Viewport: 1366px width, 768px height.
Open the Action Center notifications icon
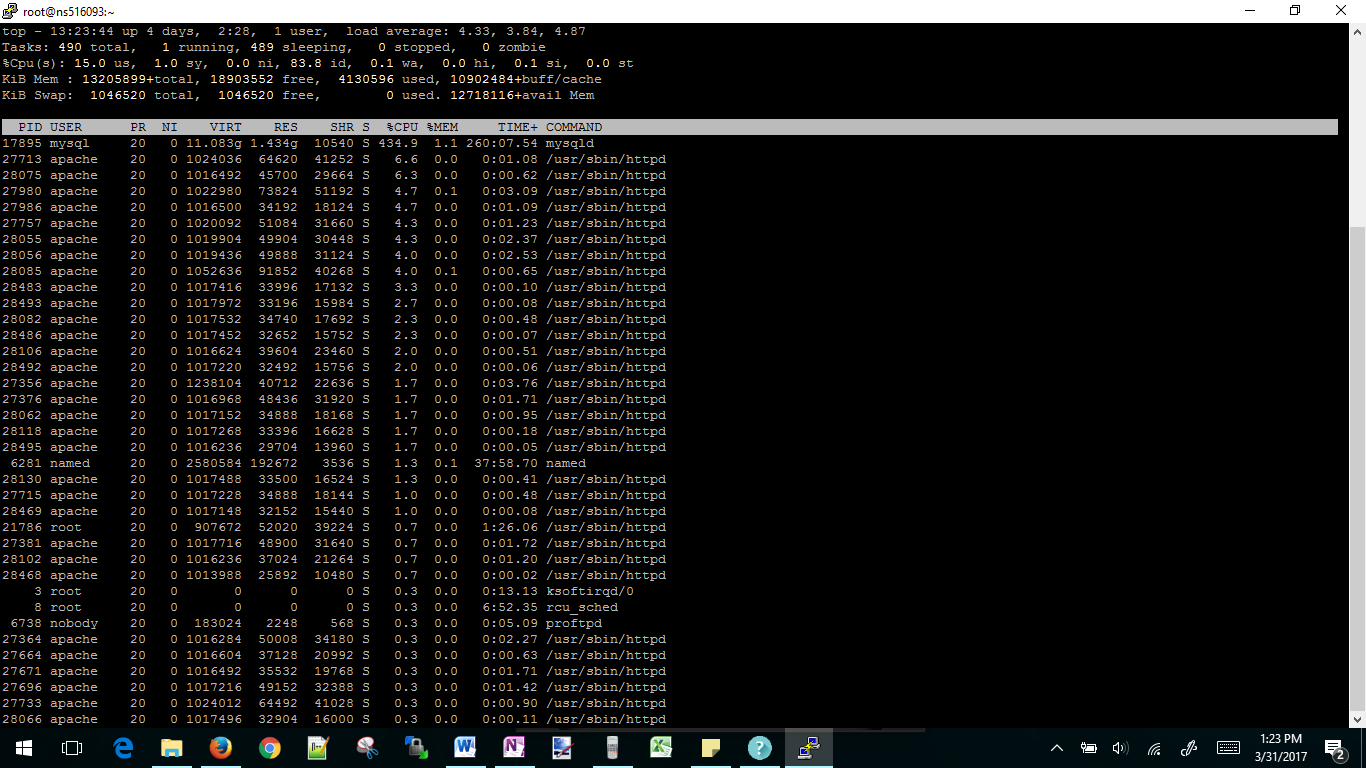pos(1334,748)
